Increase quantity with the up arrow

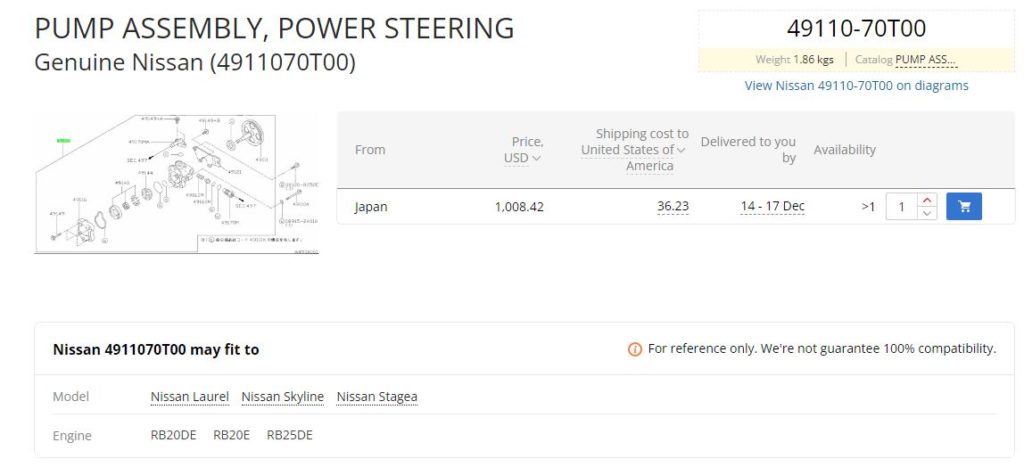tap(927, 200)
